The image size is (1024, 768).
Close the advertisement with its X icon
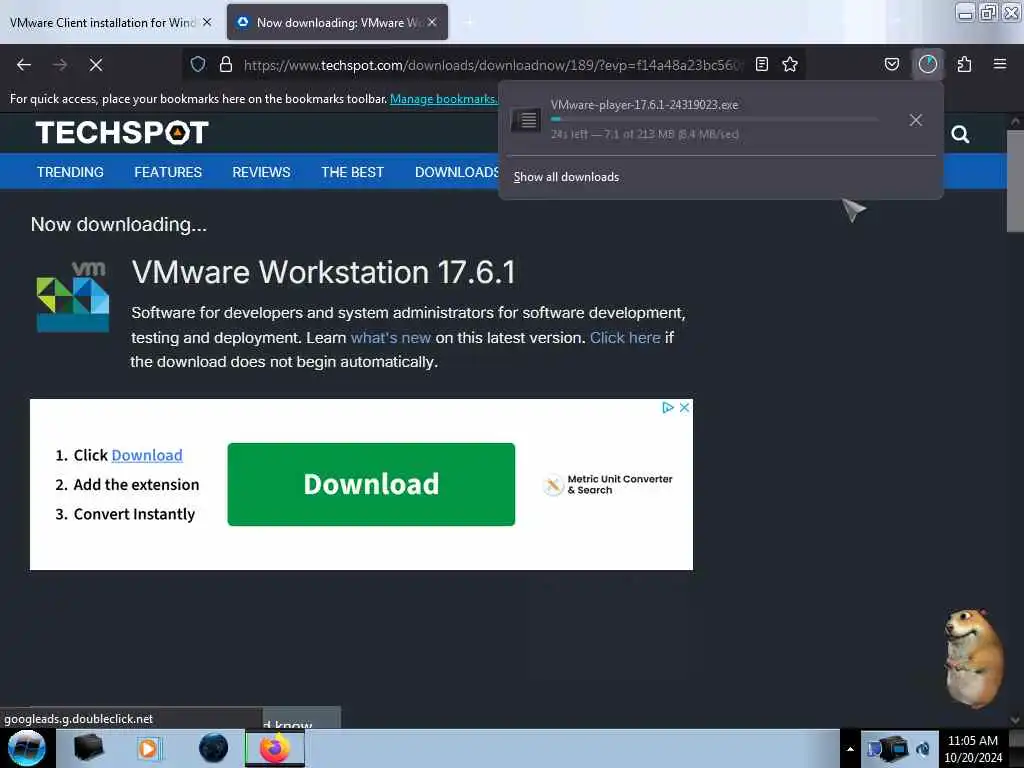684,408
